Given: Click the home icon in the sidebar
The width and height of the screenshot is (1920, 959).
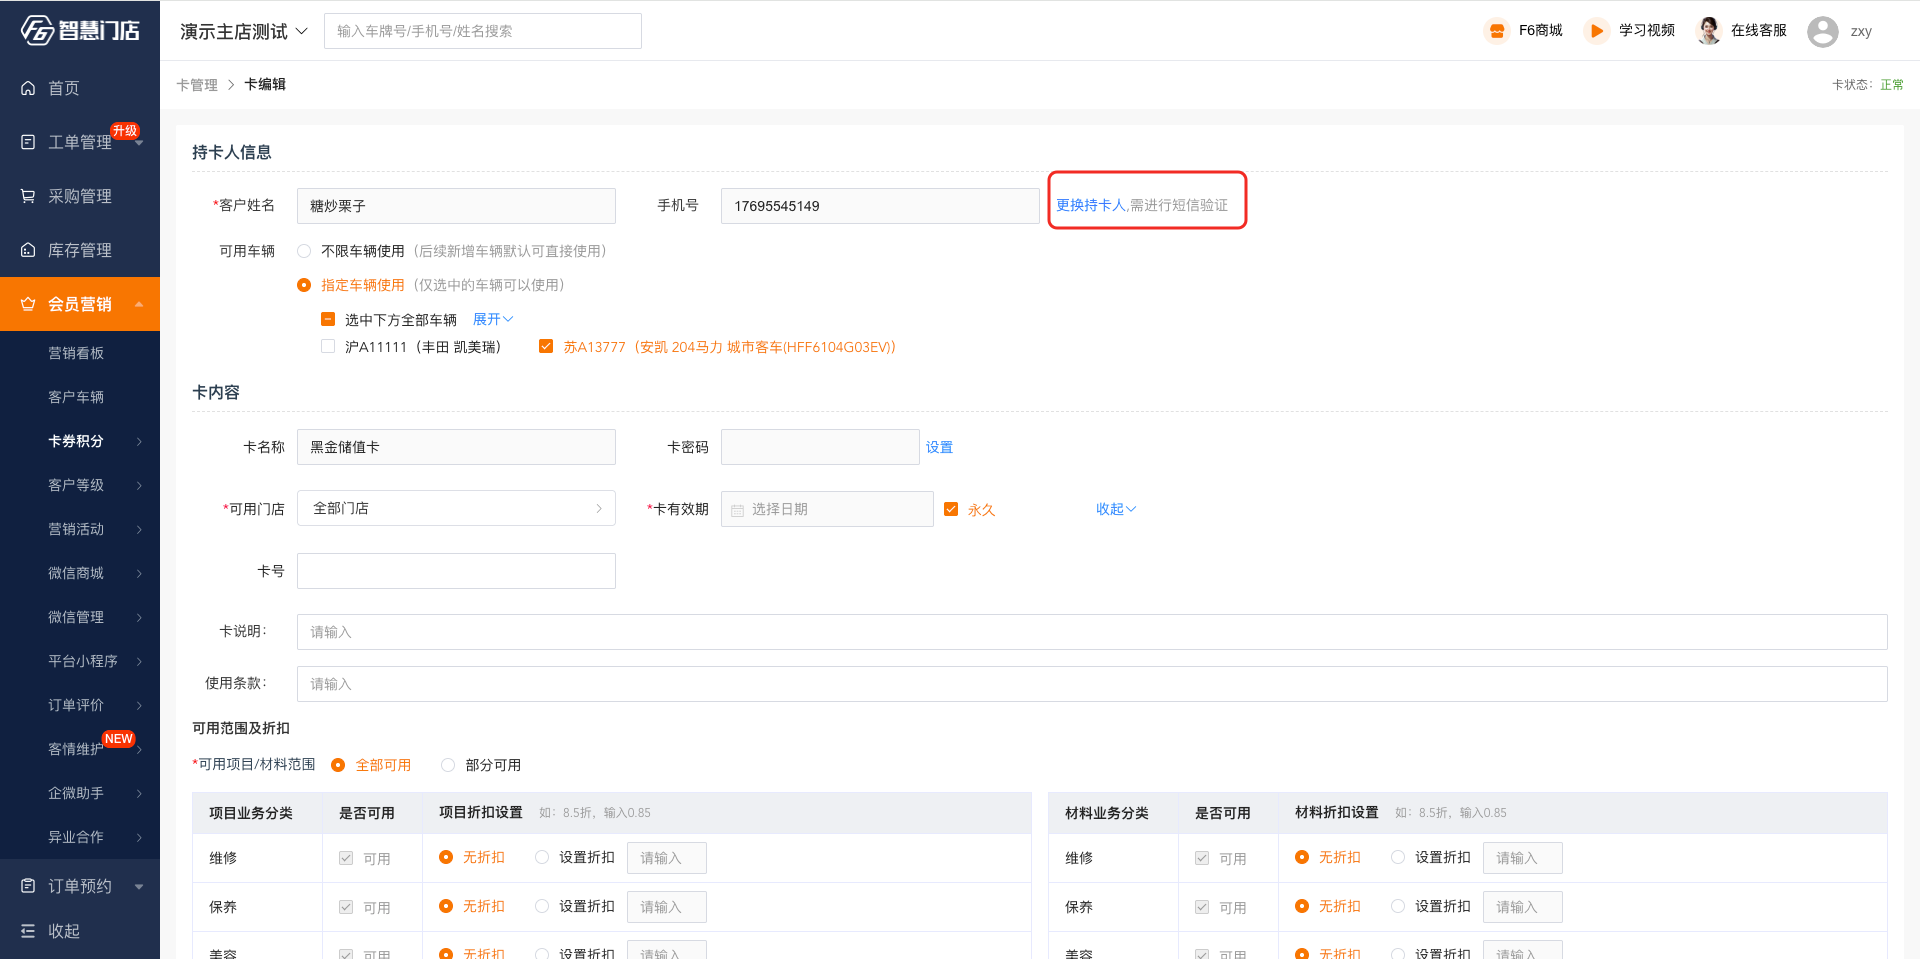Looking at the screenshot, I should pos(28,88).
